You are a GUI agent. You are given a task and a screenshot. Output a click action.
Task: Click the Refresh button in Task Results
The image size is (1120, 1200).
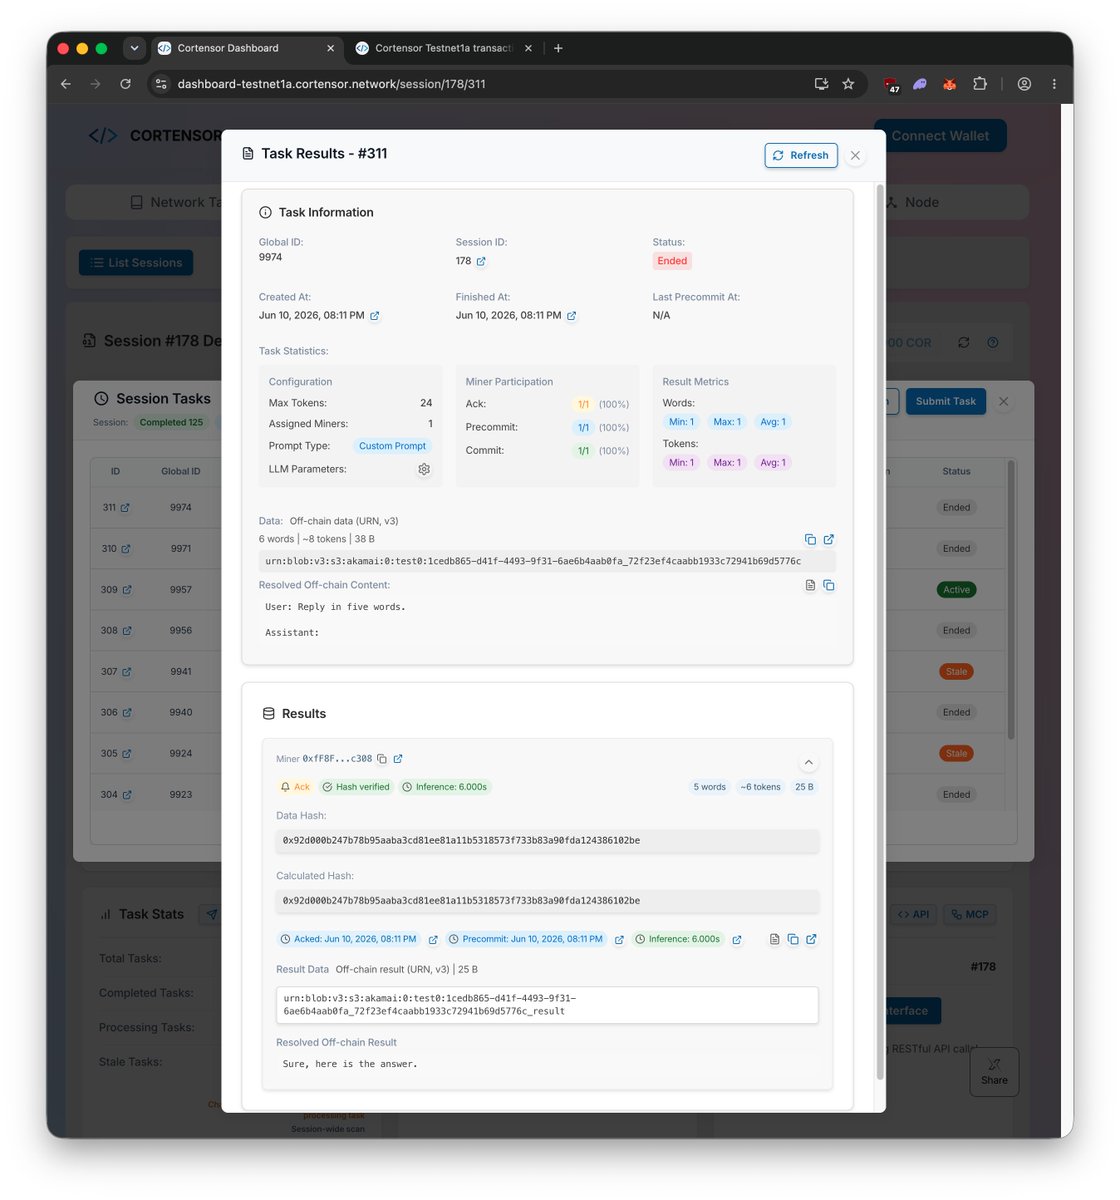[x=801, y=155]
